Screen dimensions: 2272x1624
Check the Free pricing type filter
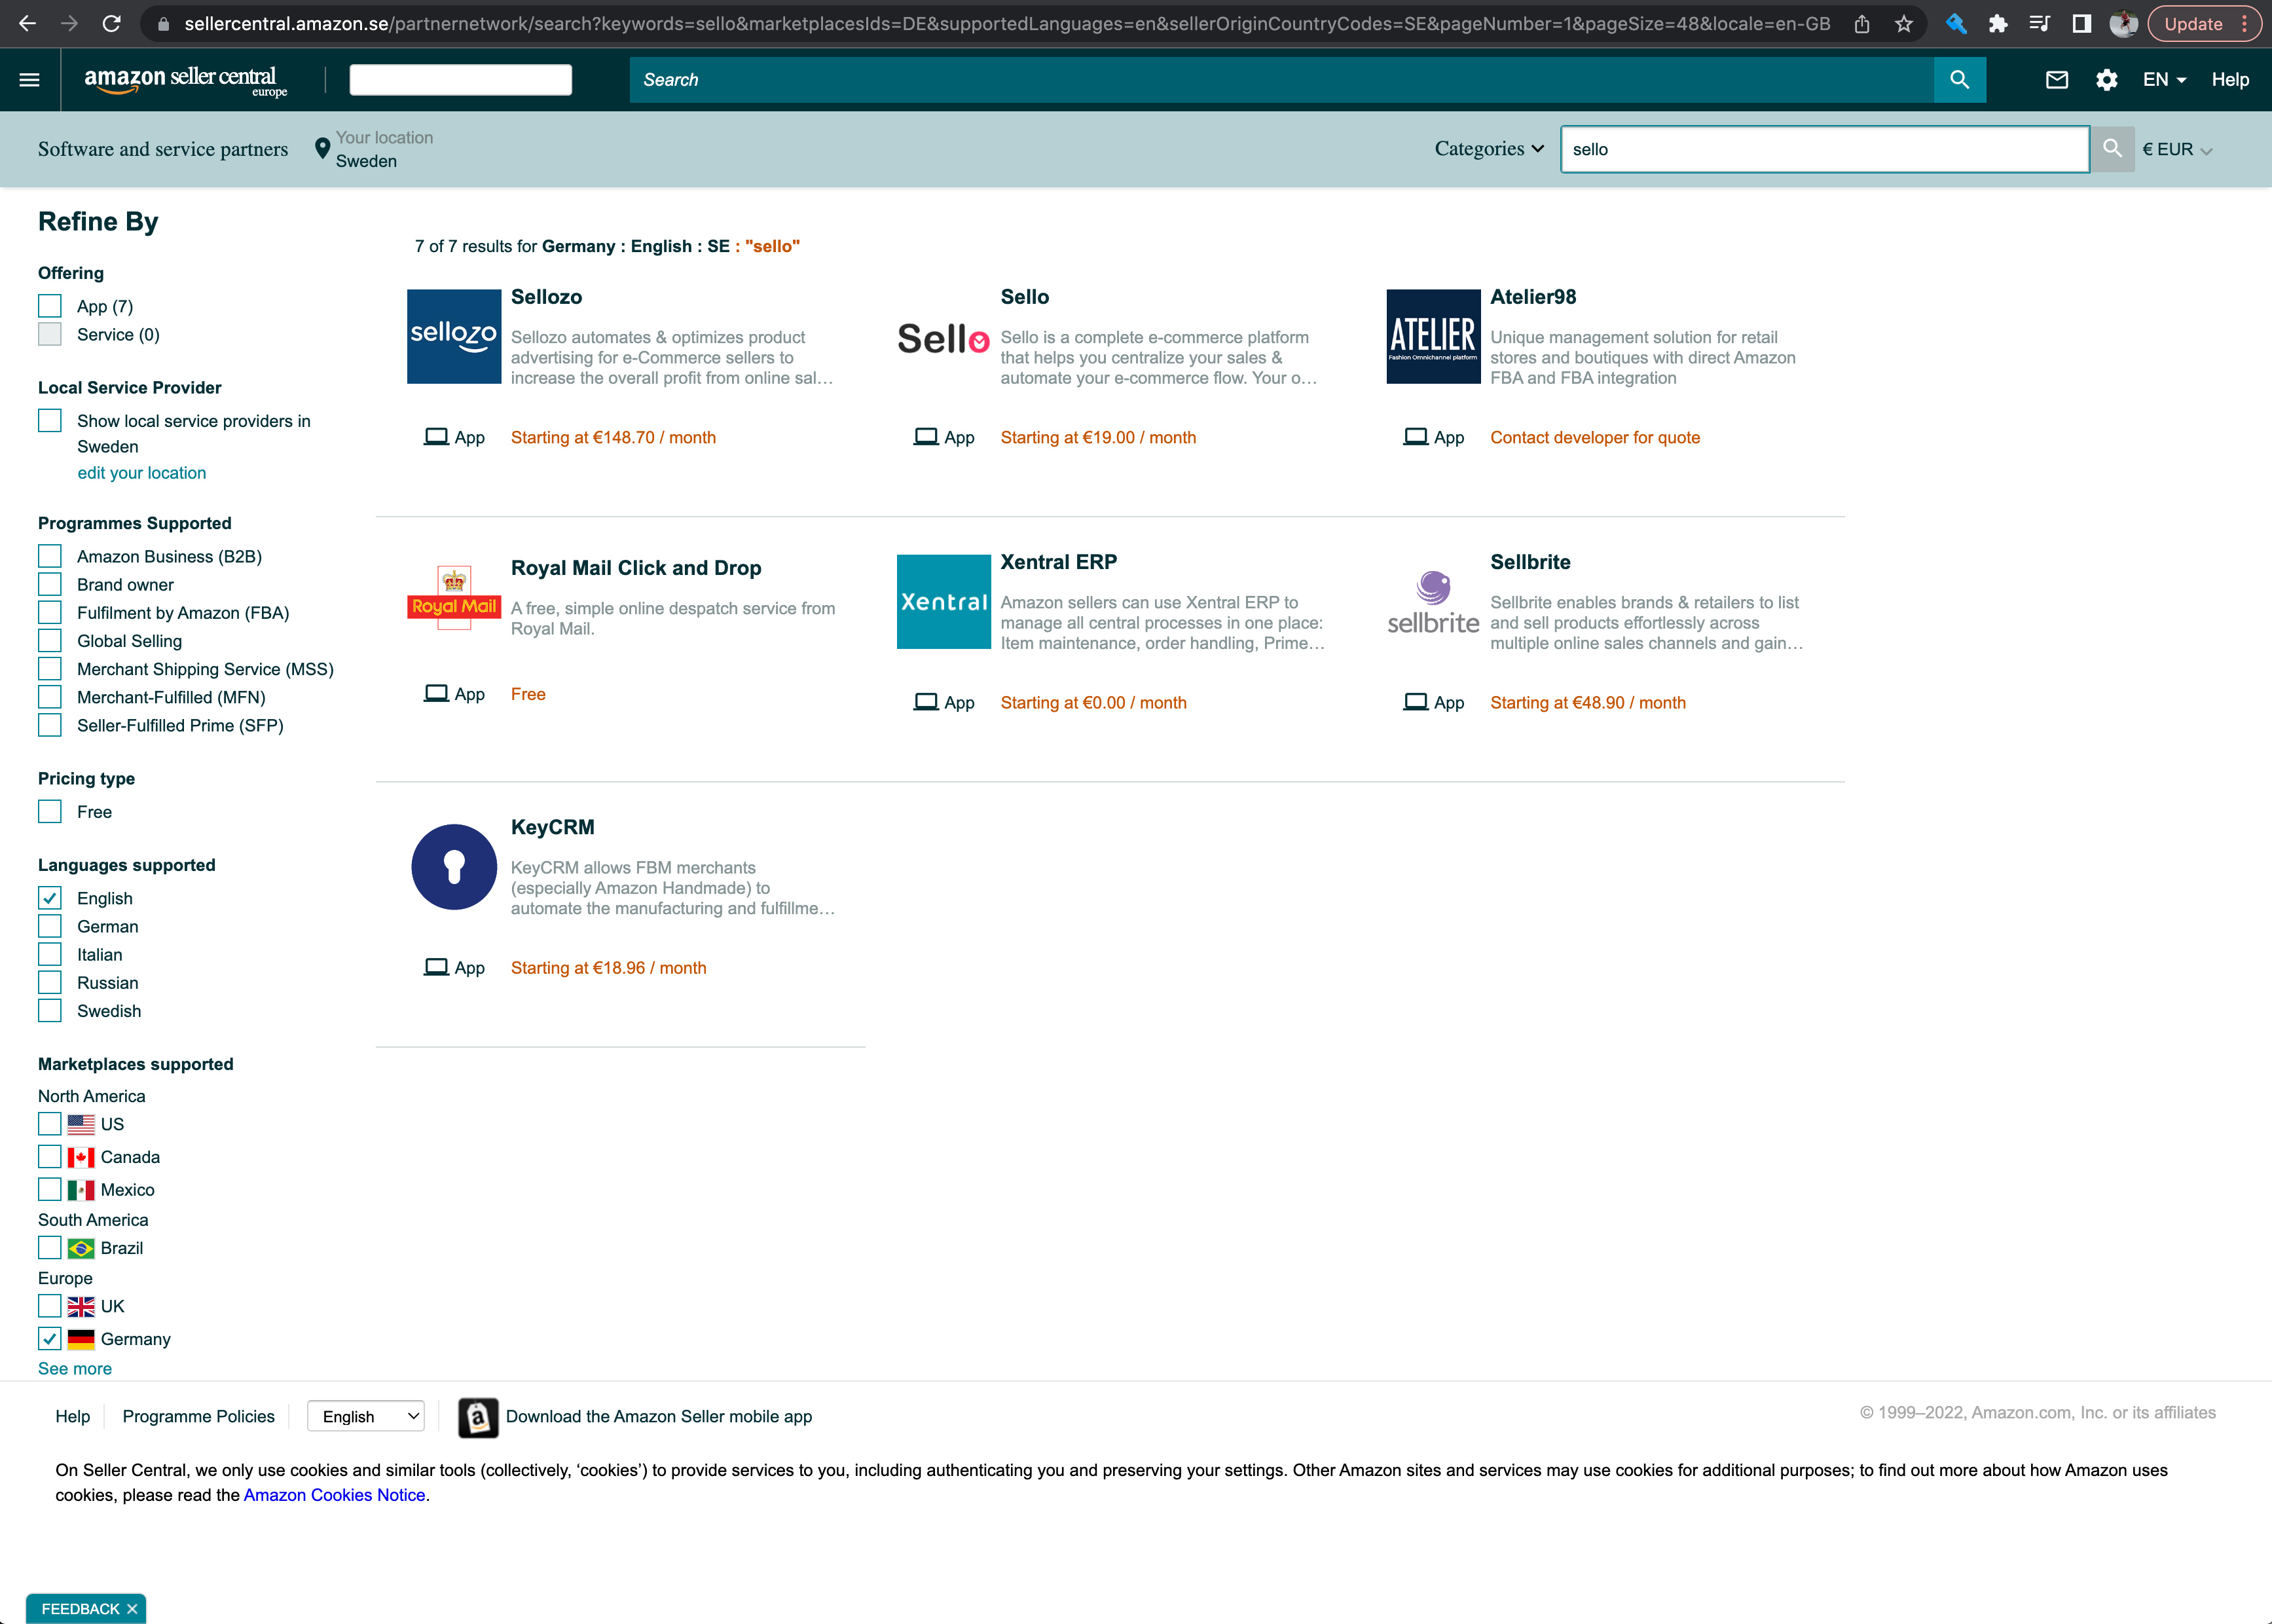coord(50,811)
